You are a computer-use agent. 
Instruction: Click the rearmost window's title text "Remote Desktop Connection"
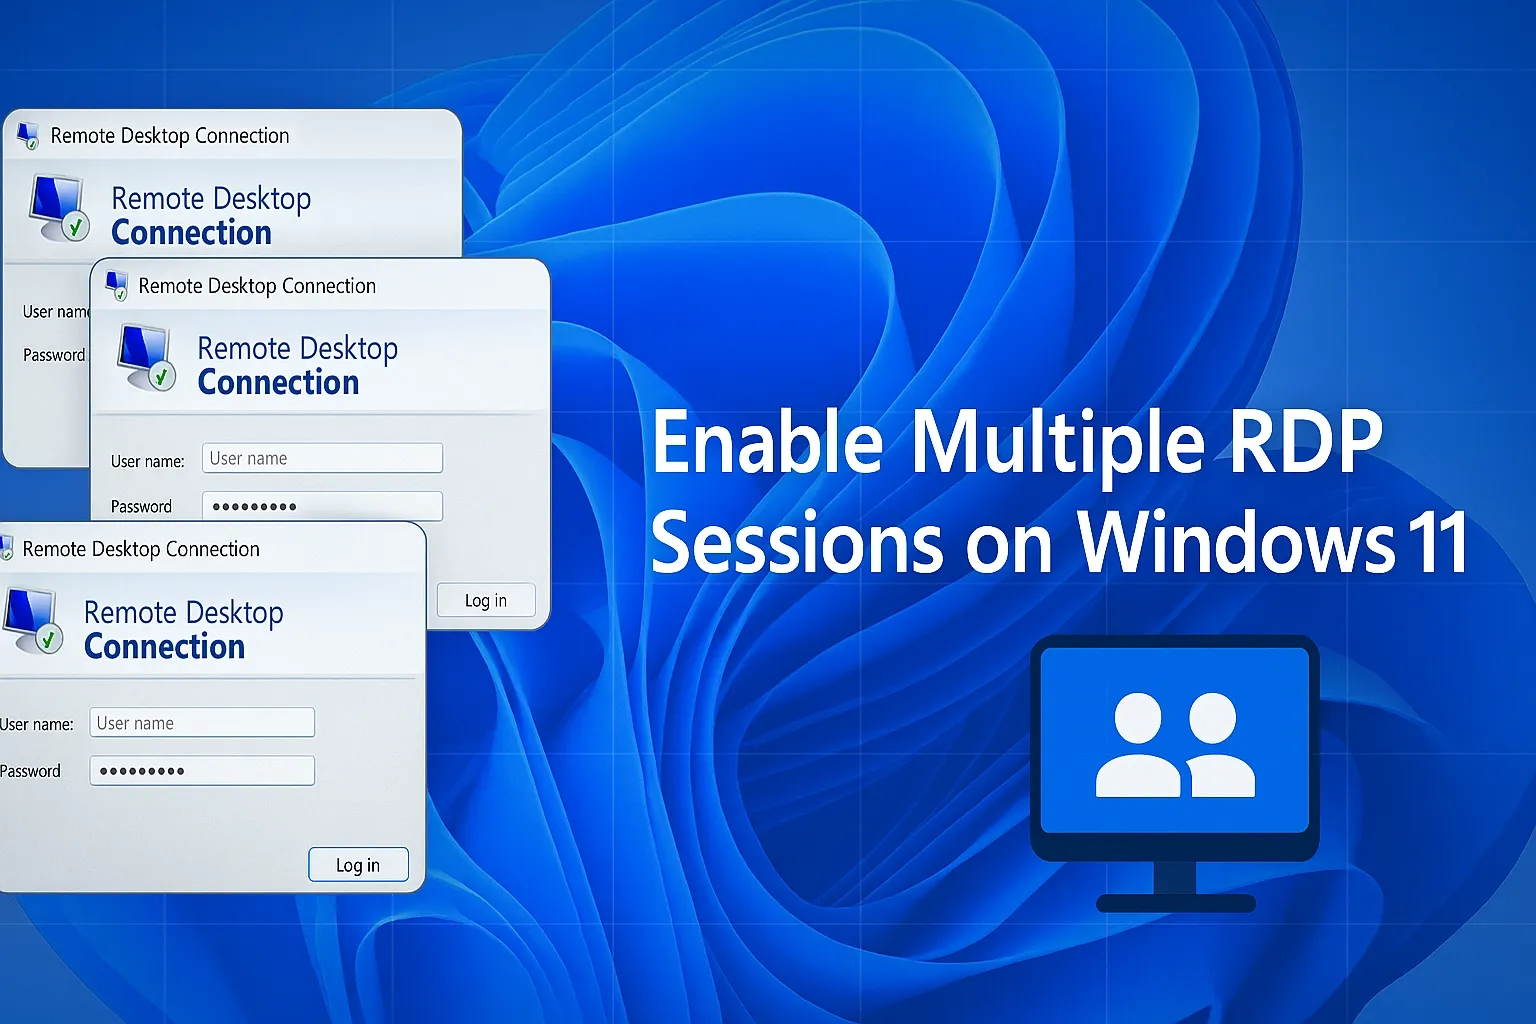coord(170,136)
